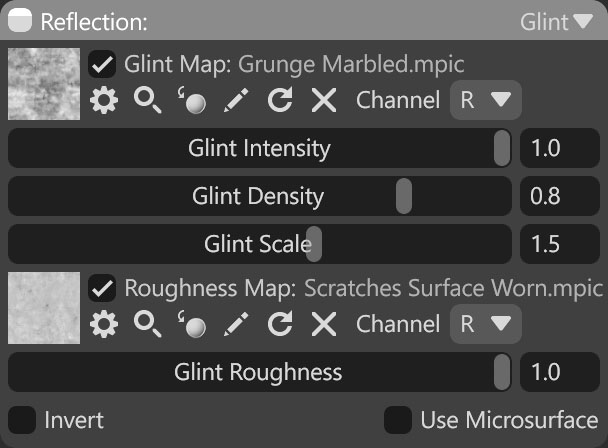
Task: Enable the Use Microsurface checkbox
Action: click(x=398, y=420)
